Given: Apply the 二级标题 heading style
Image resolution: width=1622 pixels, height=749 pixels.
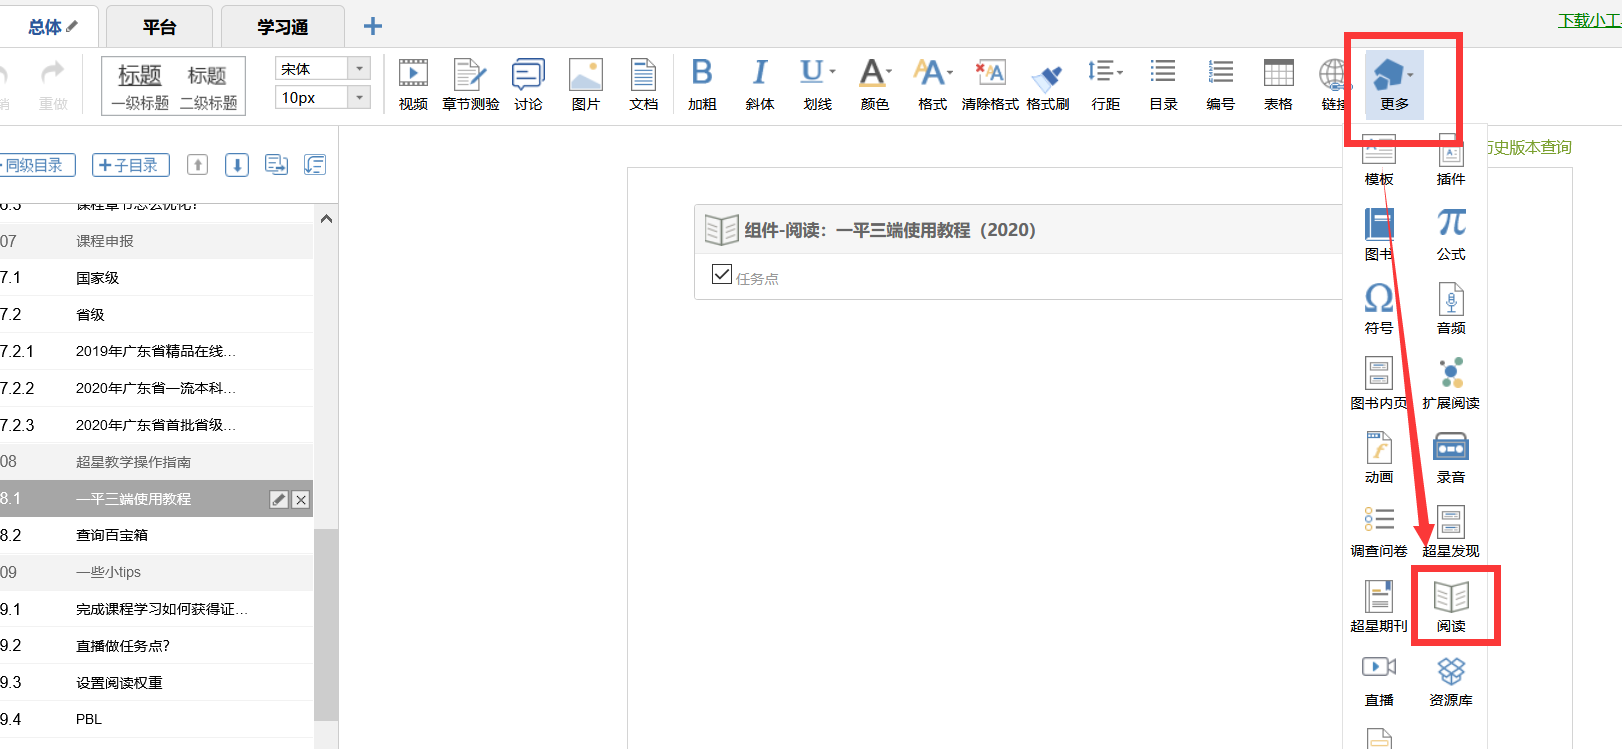Looking at the screenshot, I should (x=208, y=86).
